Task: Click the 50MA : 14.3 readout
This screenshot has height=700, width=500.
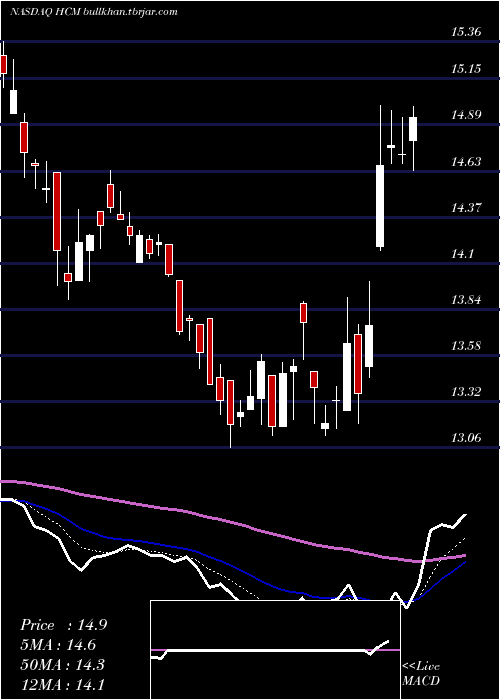Action: (x=62, y=664)
